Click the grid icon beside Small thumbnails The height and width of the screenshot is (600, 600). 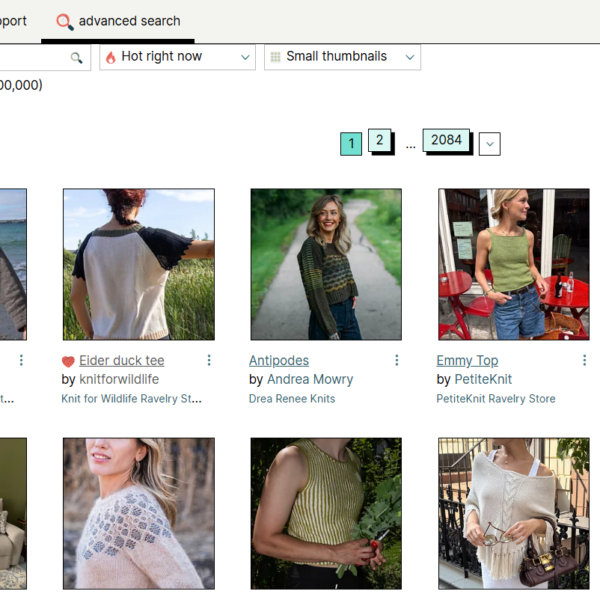[276, 57]
